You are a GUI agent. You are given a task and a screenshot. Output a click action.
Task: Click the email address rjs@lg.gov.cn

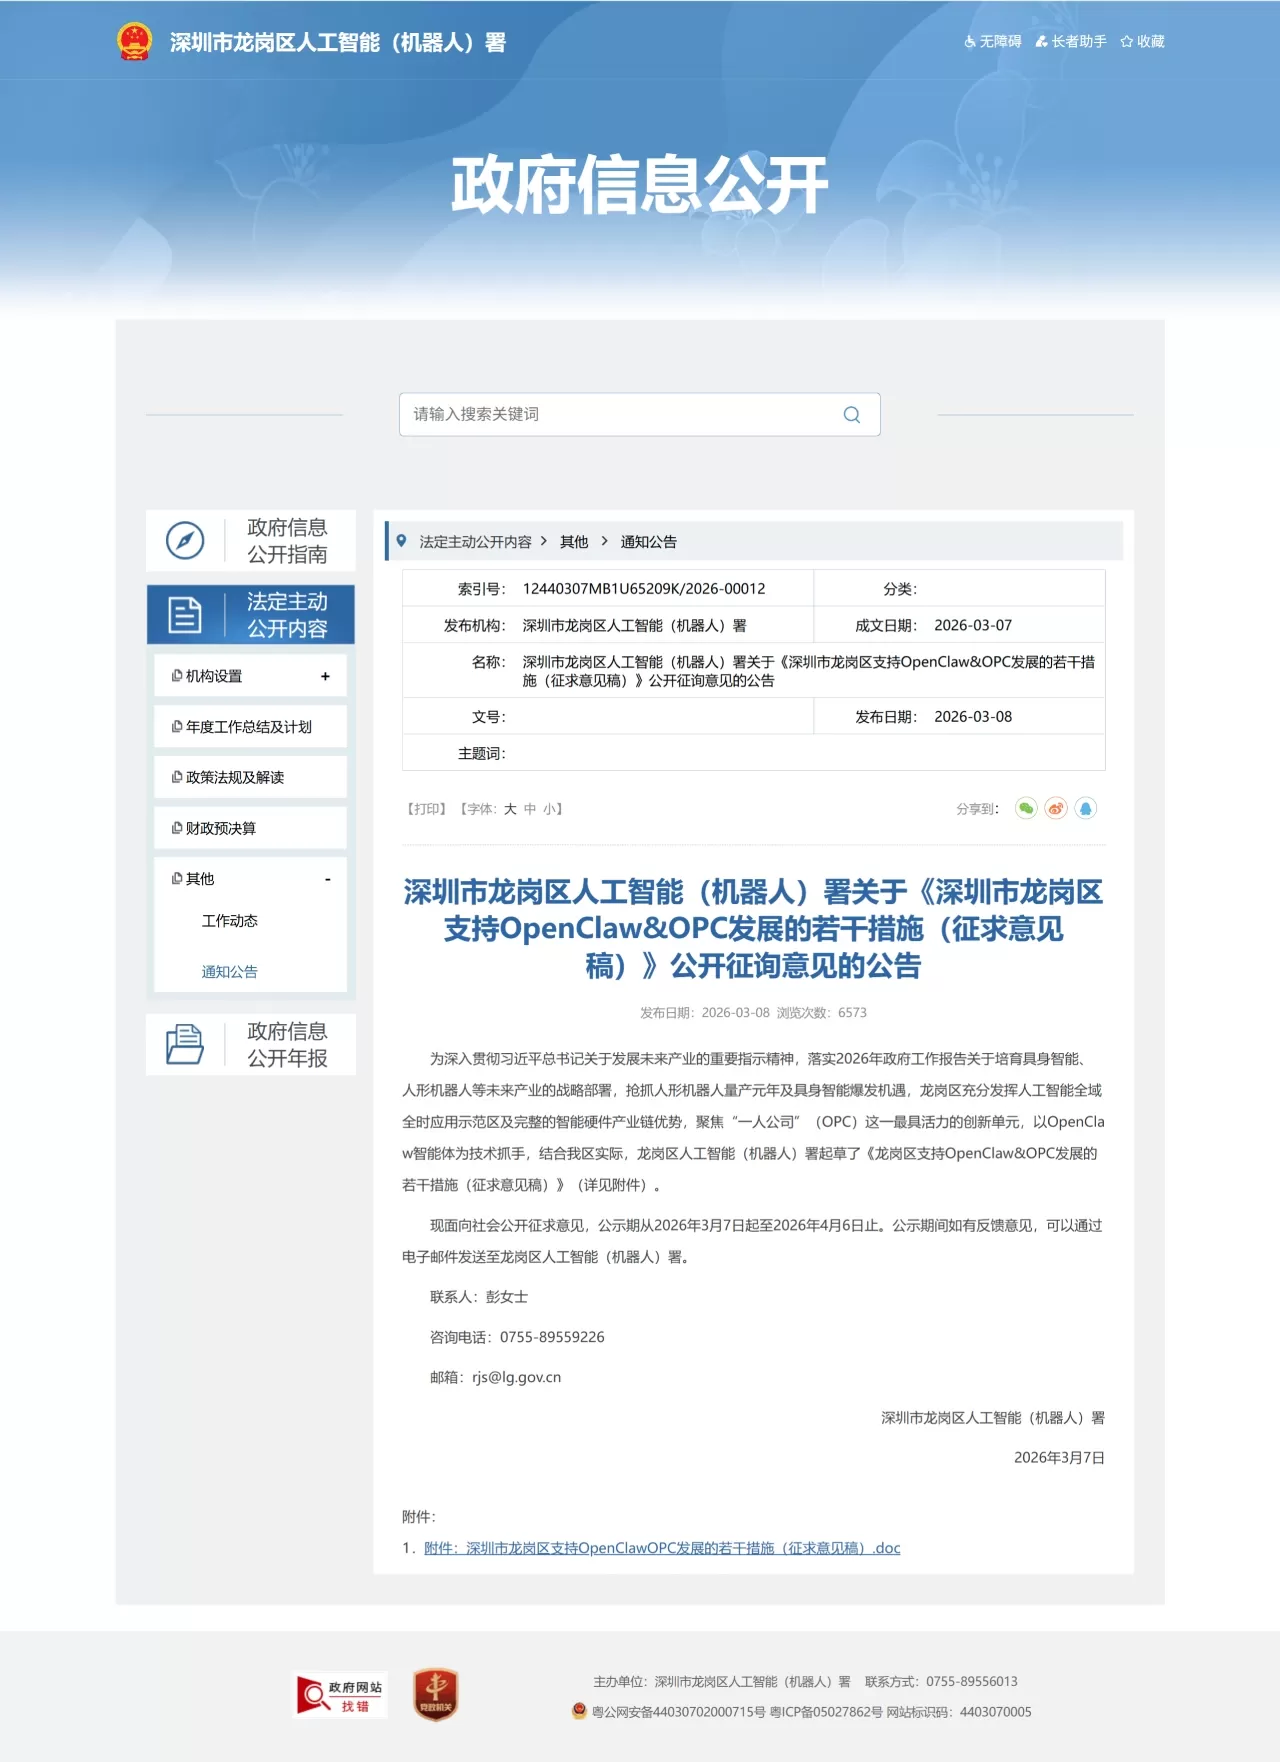click(517, 1378)
